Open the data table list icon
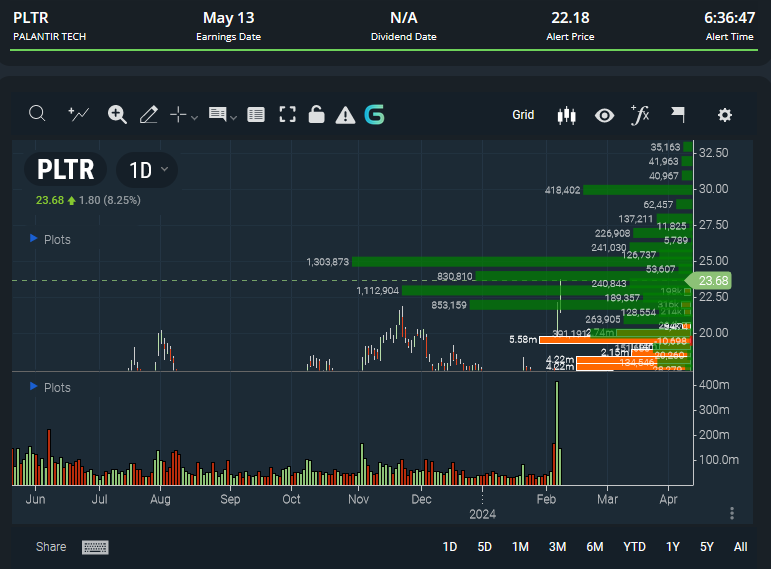The image size is (771, 569). pyautogui.click(x=256, y=115)
